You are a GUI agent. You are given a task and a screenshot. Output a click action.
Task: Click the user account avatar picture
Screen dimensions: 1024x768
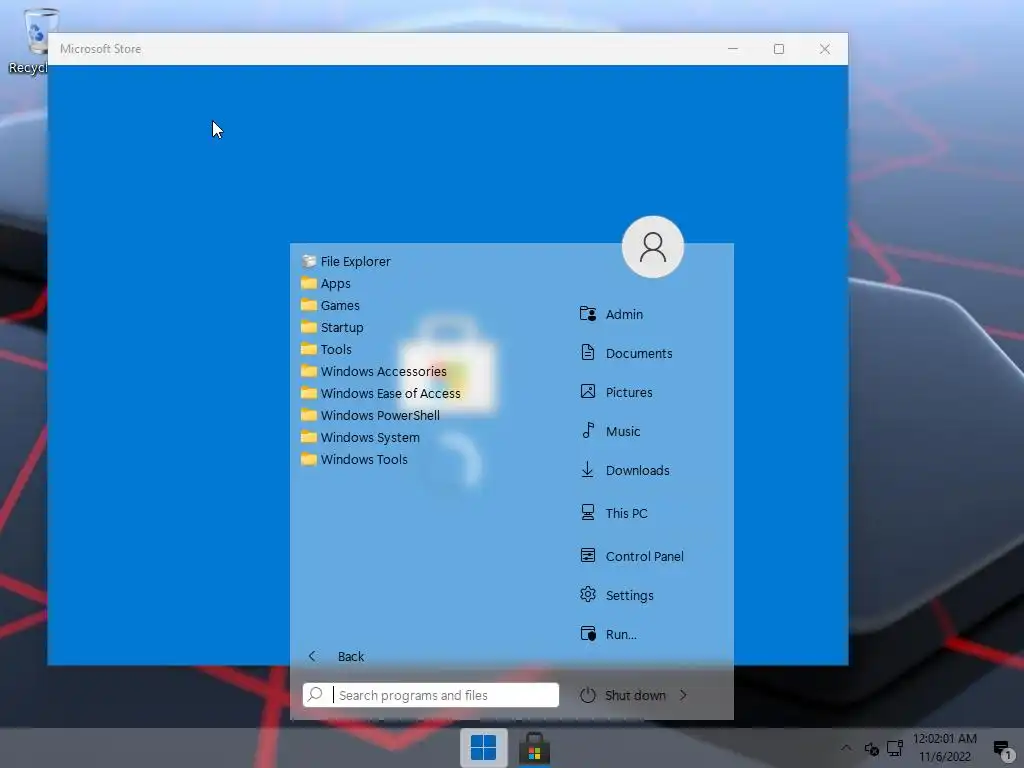pos(652,247)
